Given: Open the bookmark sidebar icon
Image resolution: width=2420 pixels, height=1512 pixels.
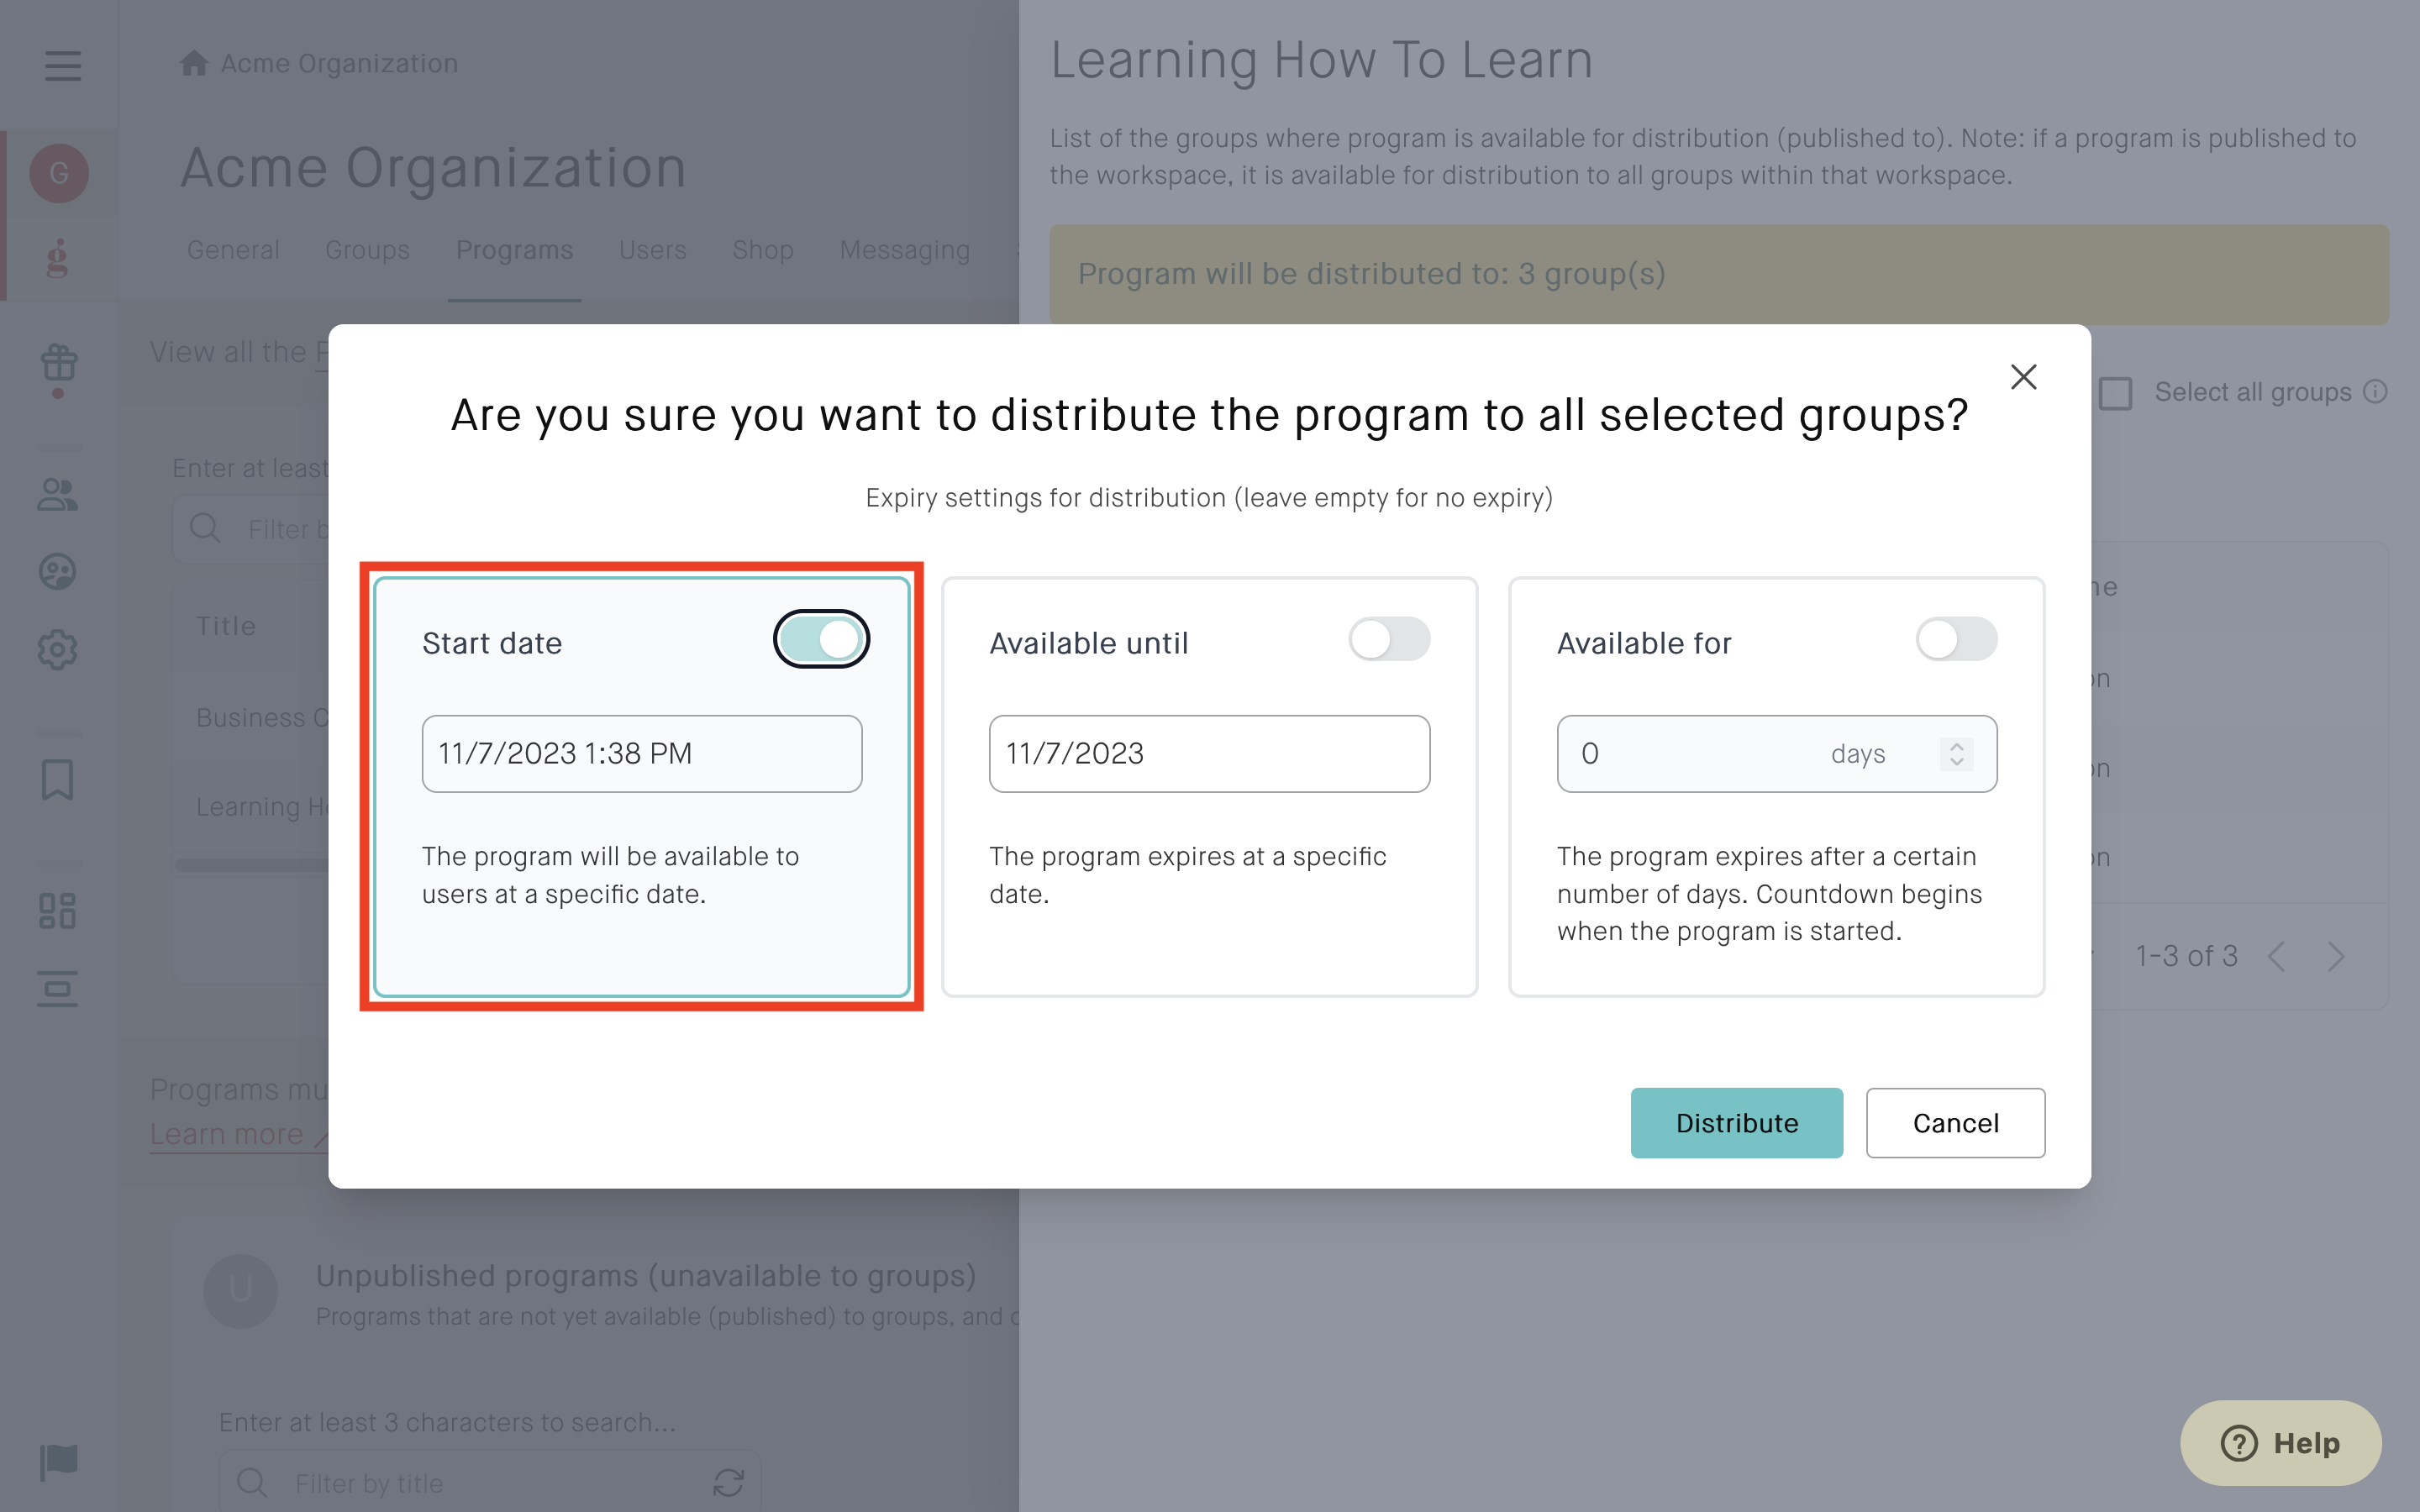Looking at the screenshot, I should [x=57, y=779].
